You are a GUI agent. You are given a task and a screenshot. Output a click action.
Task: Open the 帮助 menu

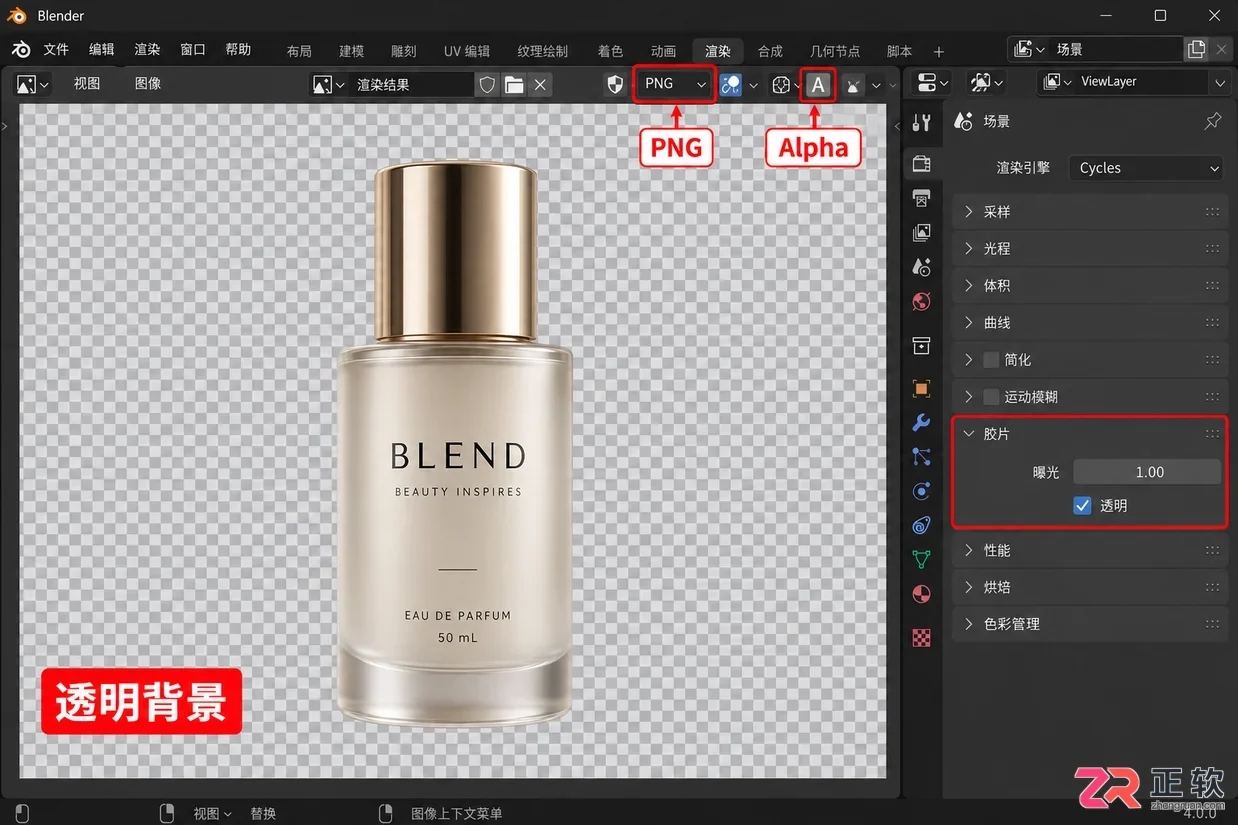coord(238,50)
